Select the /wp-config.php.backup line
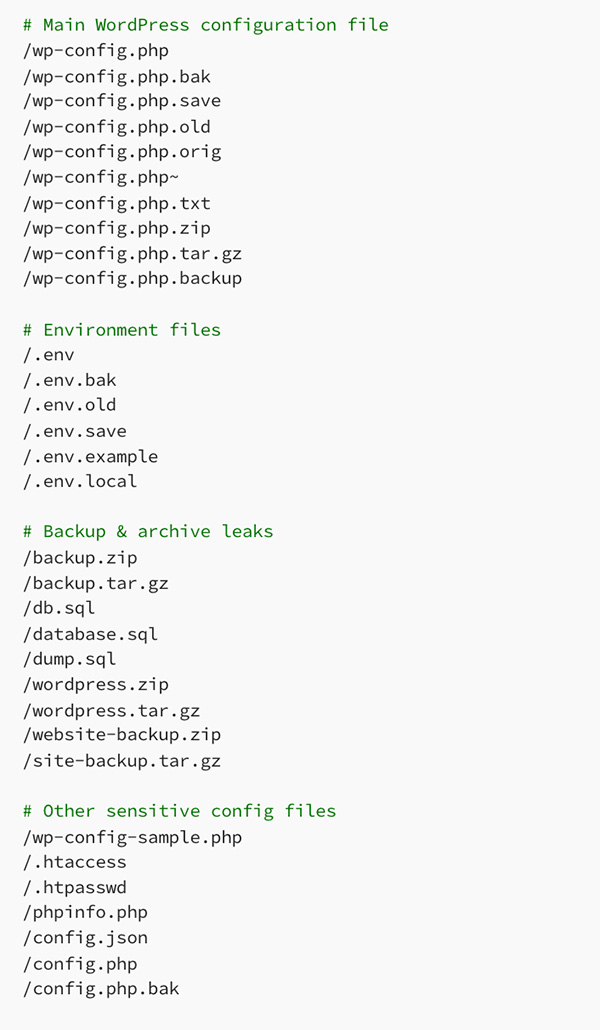Screen dimensions: 600x1030 tap(132, 278)
